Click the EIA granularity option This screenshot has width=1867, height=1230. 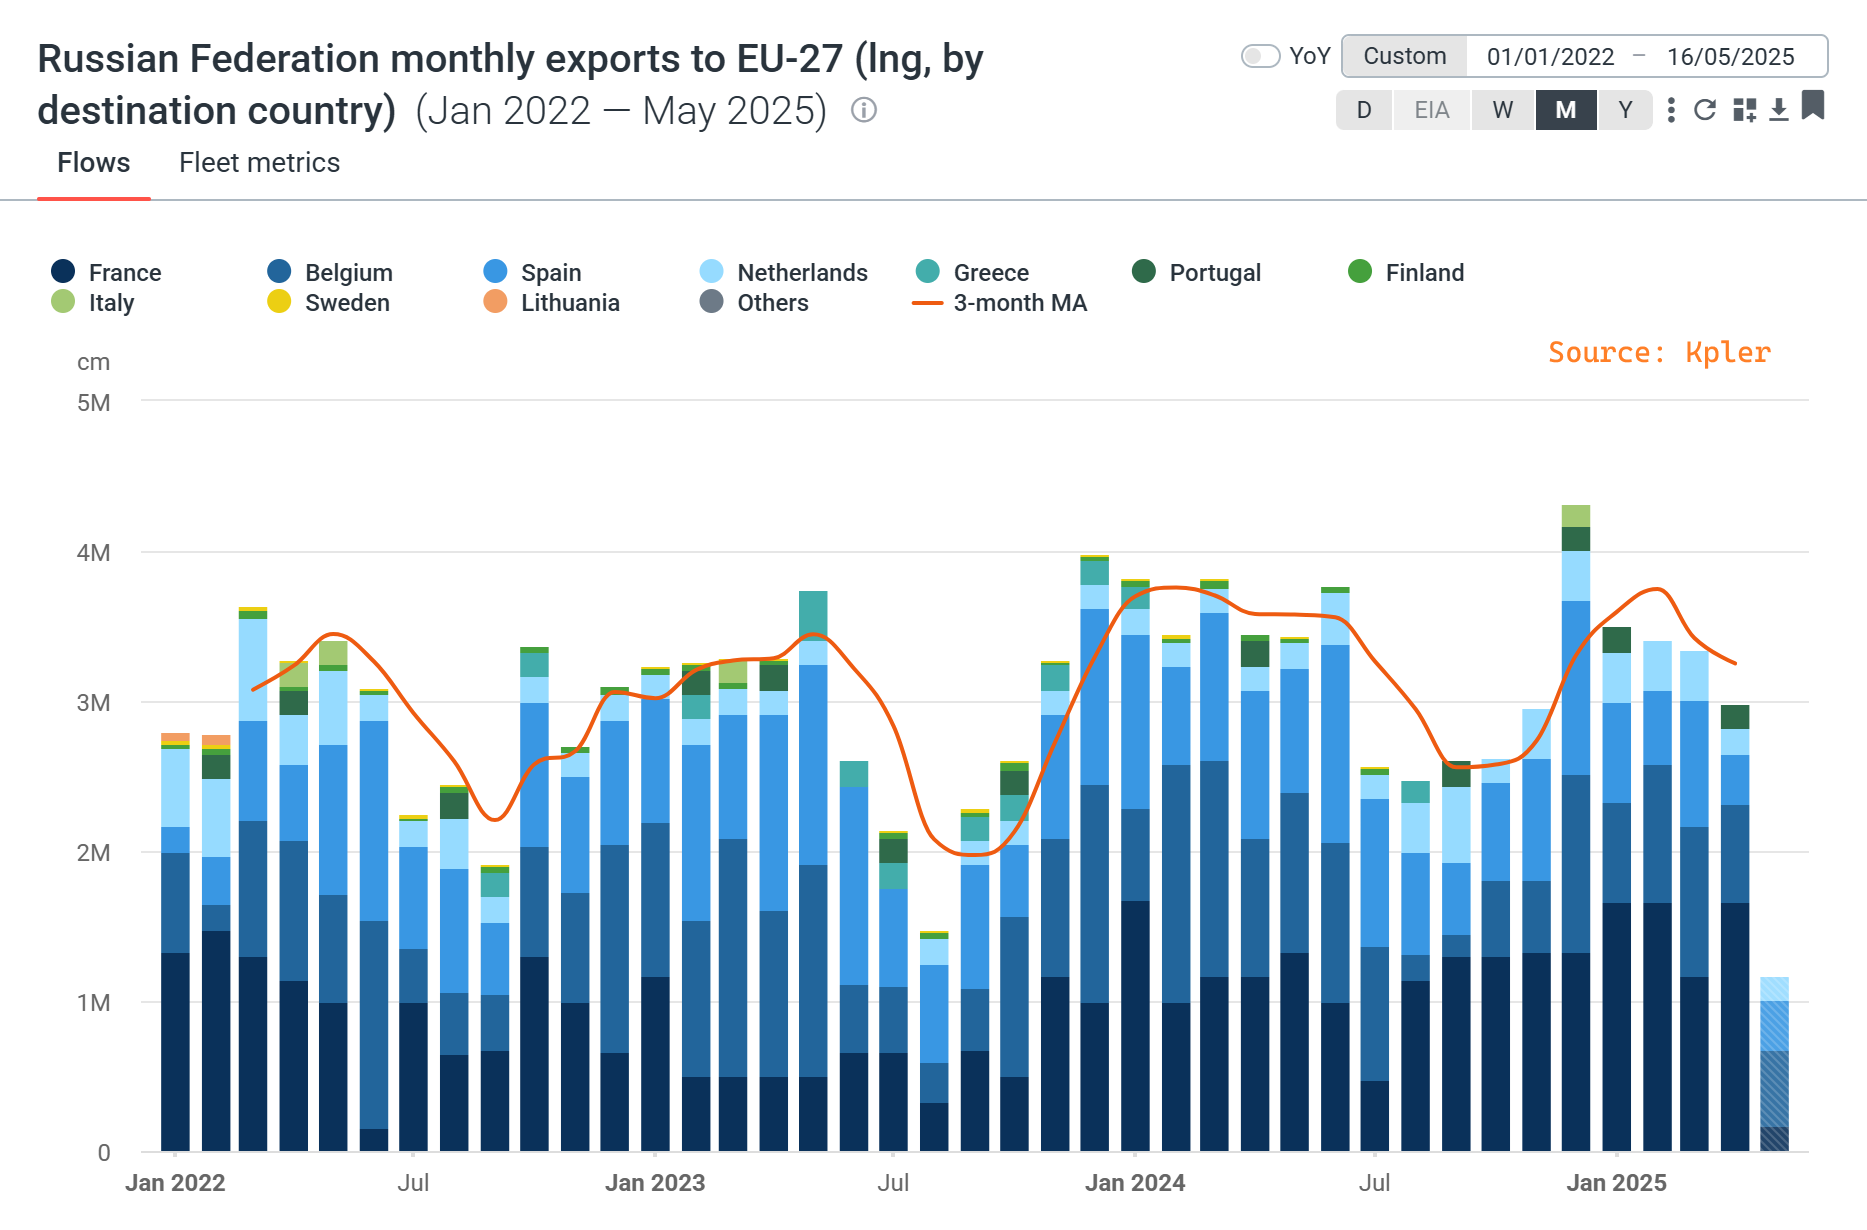click(1432, 110)
